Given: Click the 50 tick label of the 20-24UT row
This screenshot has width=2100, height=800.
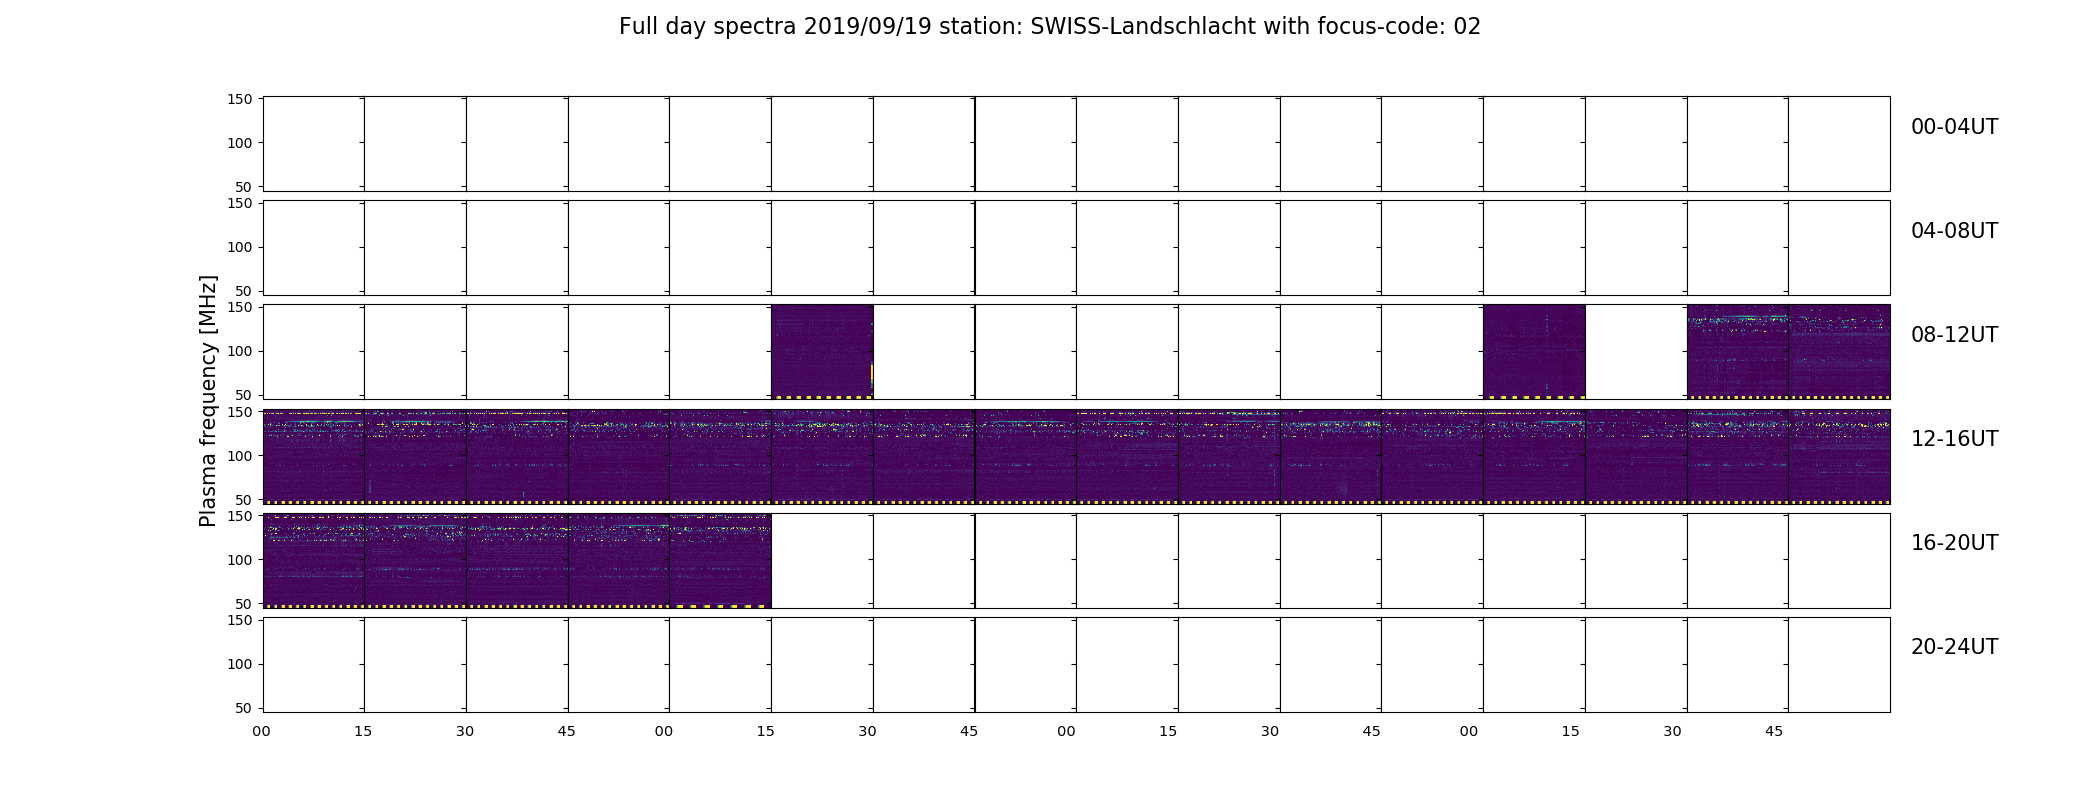Looking at the screenshot, I should pos(244,708).
